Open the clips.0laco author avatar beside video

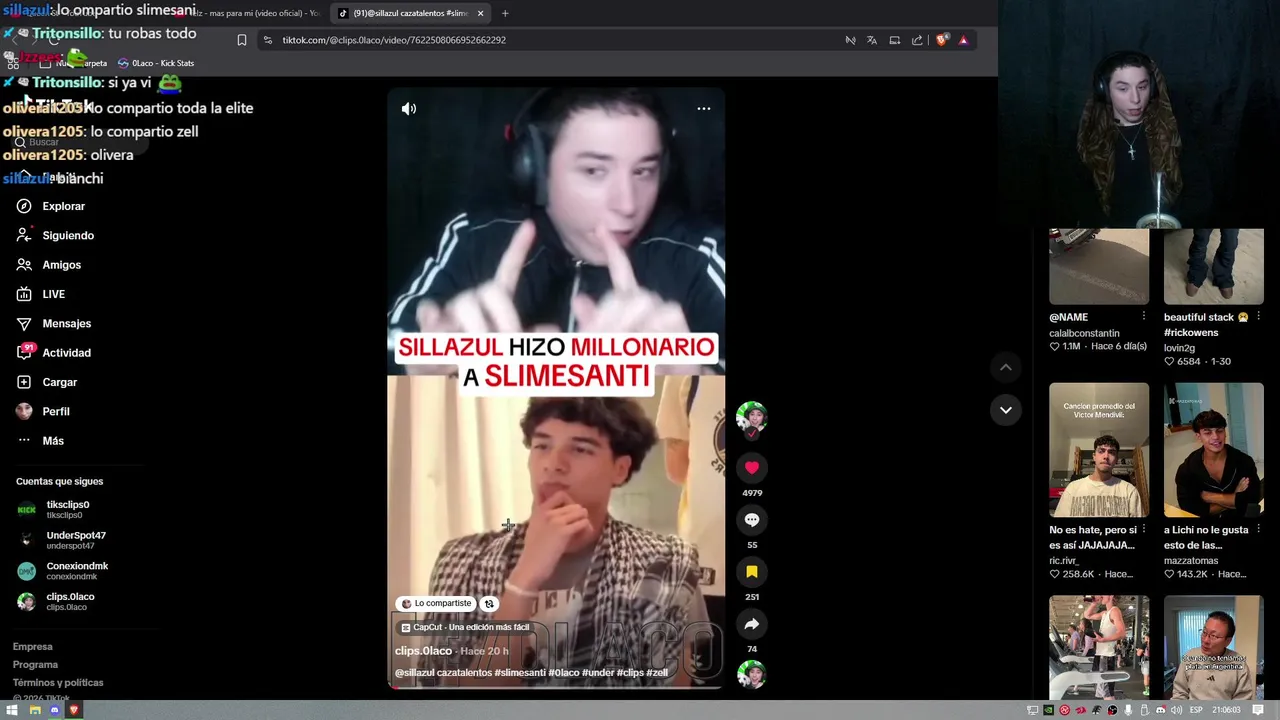(751, 417)
